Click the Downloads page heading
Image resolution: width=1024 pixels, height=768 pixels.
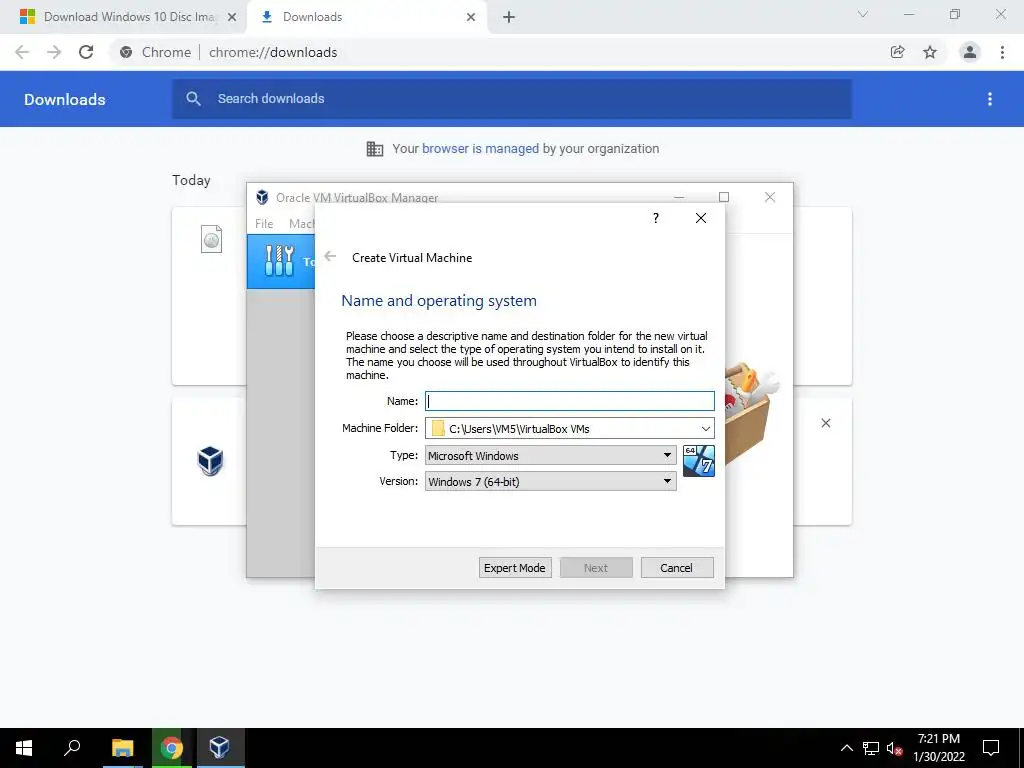click(x=65, y=99)
